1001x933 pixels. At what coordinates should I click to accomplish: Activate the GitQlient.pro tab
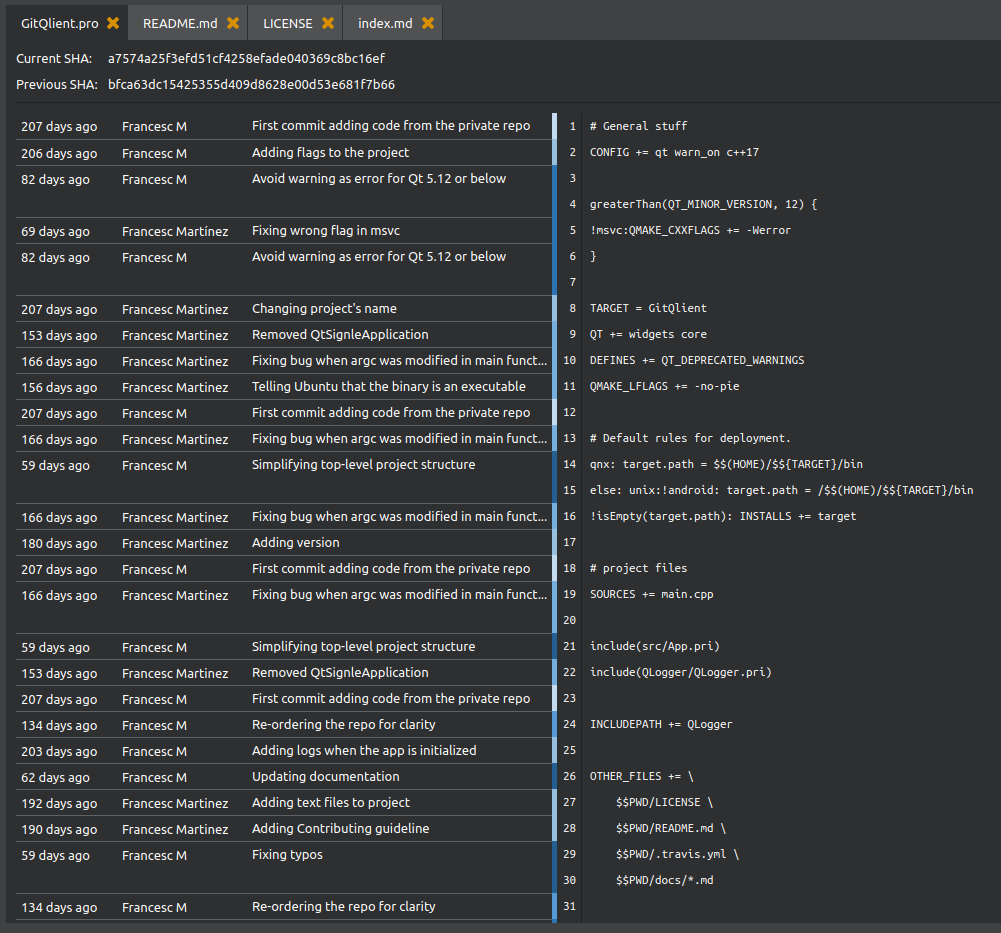click(59, 23)
